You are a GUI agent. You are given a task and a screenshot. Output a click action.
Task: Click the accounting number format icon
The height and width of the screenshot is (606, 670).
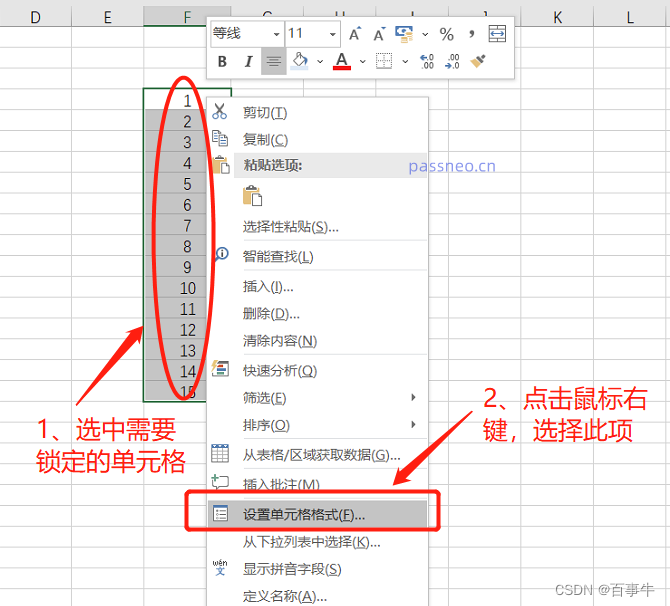pos(404,34)
